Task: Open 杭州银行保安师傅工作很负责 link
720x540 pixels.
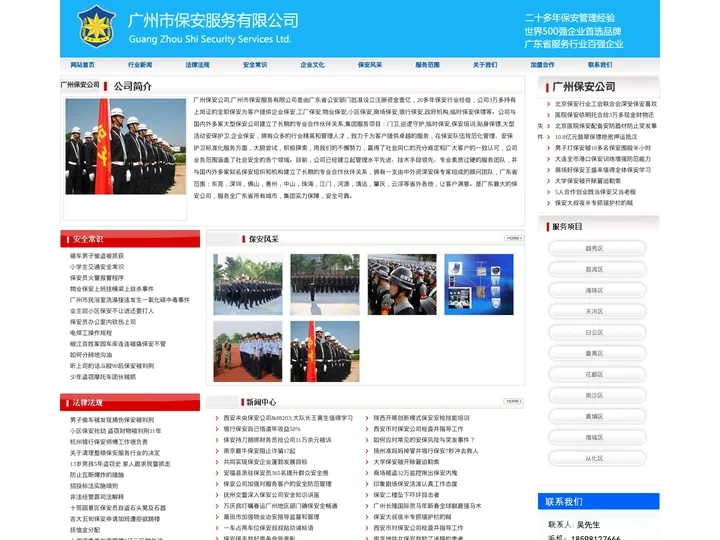Action: 109,442
